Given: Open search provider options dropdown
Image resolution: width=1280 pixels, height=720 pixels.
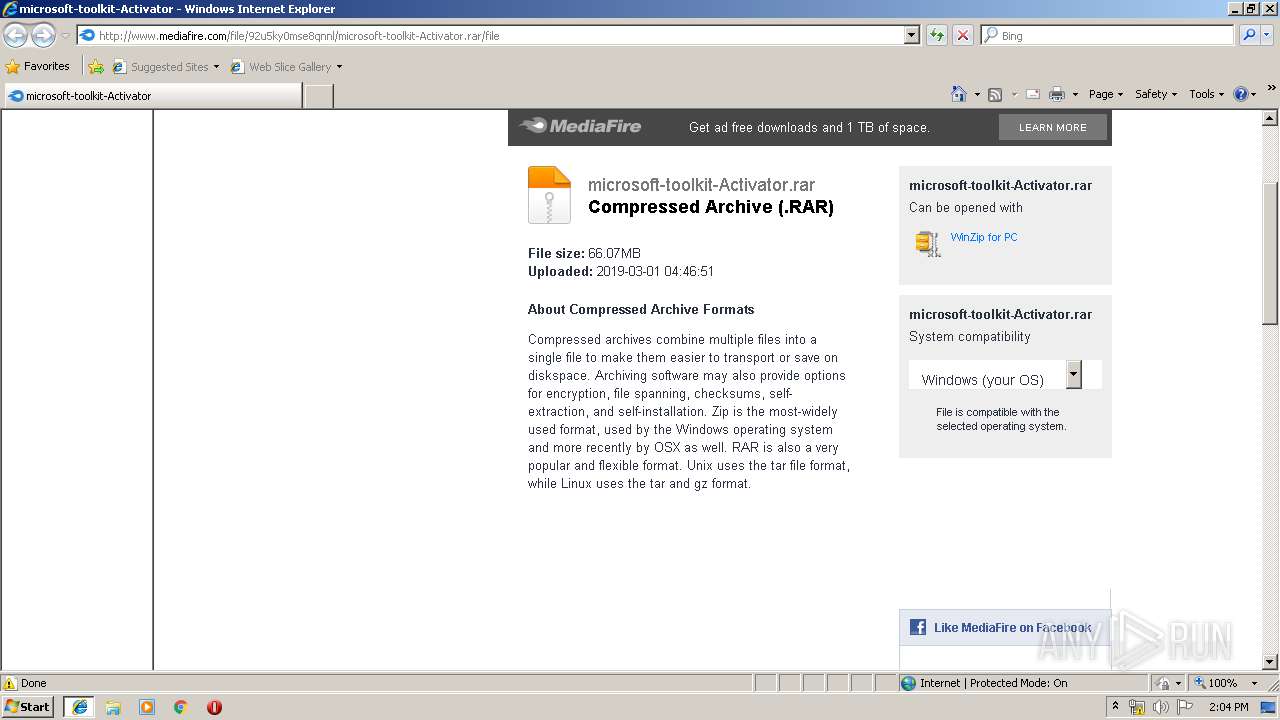Looking at the screenshot, I should click(x=1267, y=36).
